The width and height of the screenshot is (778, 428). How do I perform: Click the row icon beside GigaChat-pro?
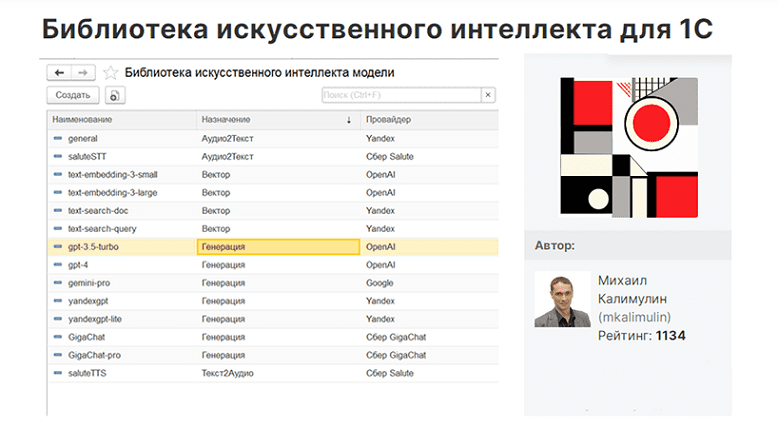pyautogui.click(x=58, y=355)
